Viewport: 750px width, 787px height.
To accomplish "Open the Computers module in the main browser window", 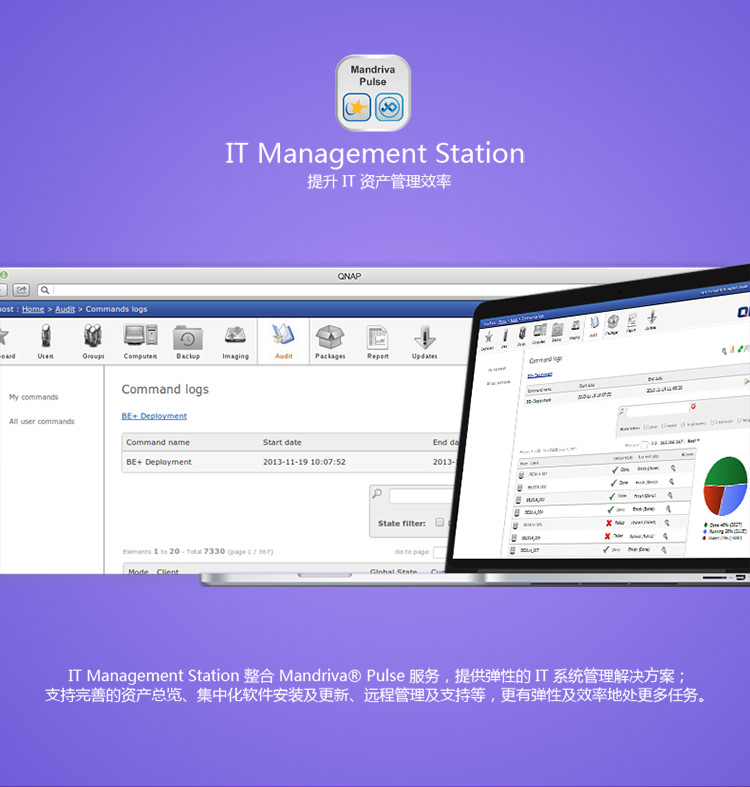I will coord(141,341).
